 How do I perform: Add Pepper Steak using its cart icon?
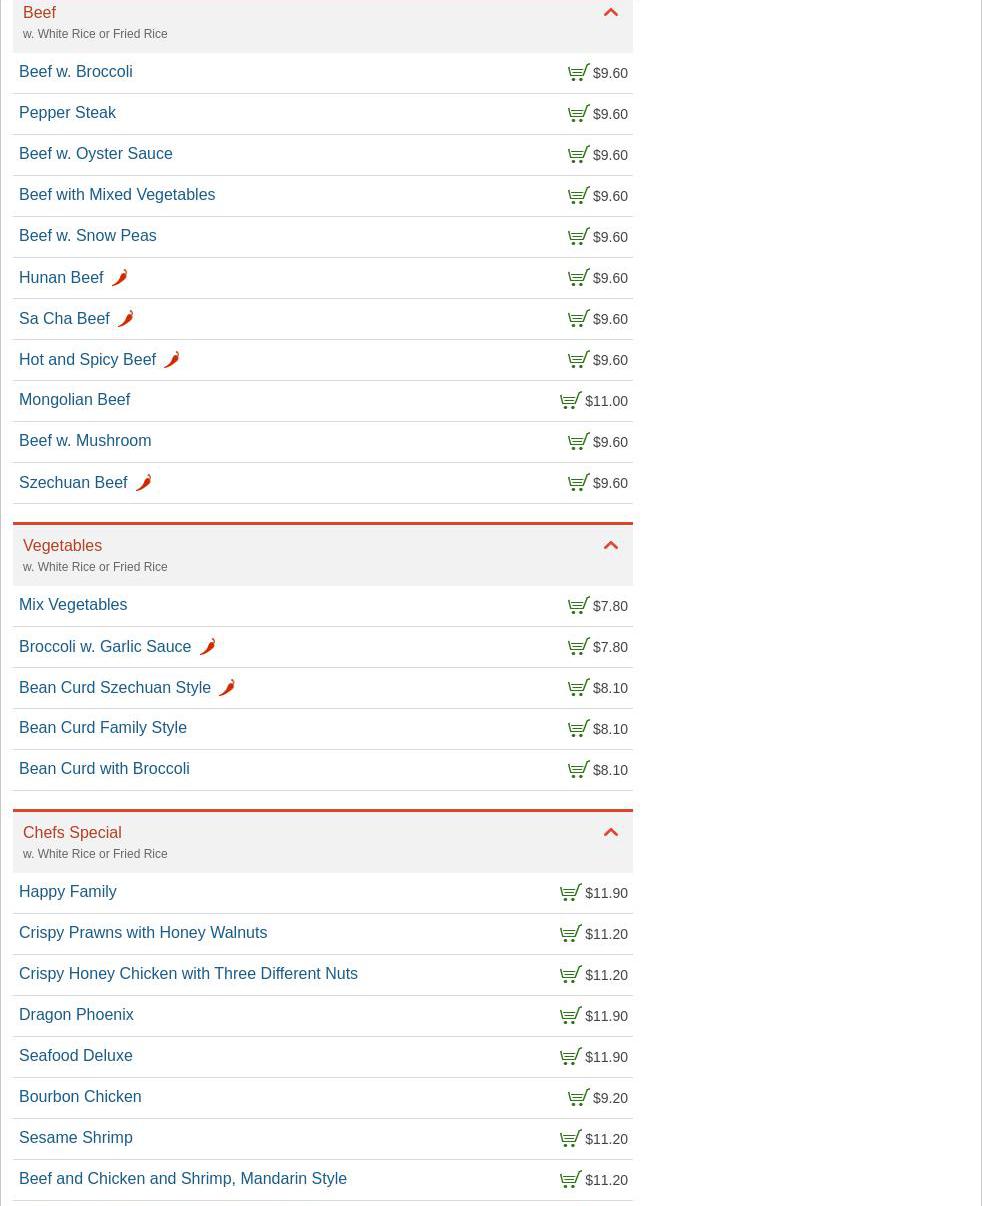[x=578, y=114]
